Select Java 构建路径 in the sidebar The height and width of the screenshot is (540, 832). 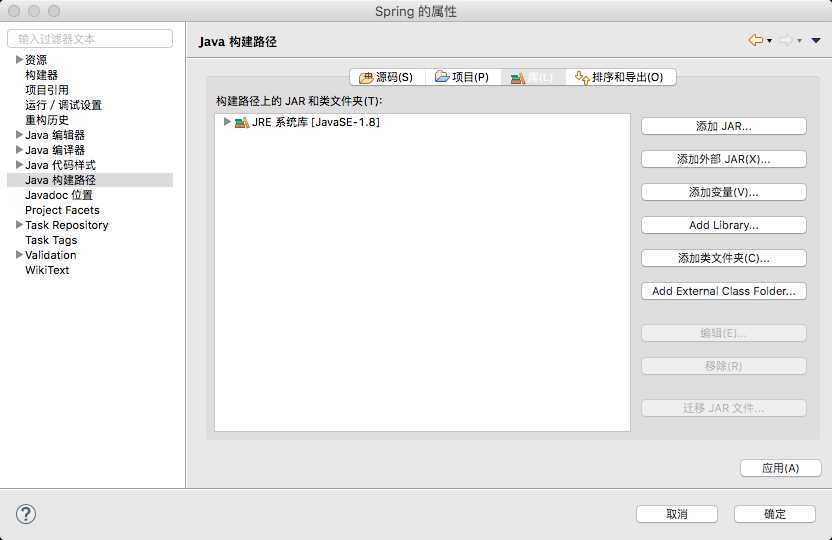90,180
